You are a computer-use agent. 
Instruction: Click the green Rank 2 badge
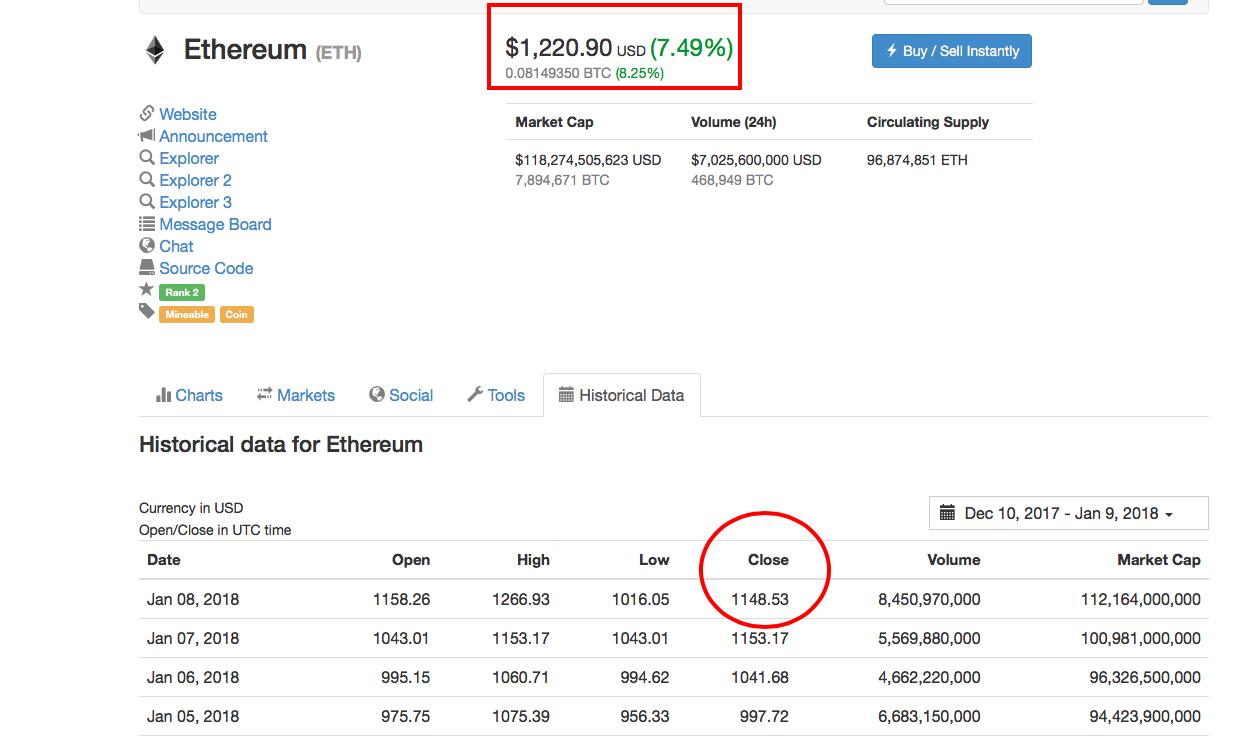point(182,292)
